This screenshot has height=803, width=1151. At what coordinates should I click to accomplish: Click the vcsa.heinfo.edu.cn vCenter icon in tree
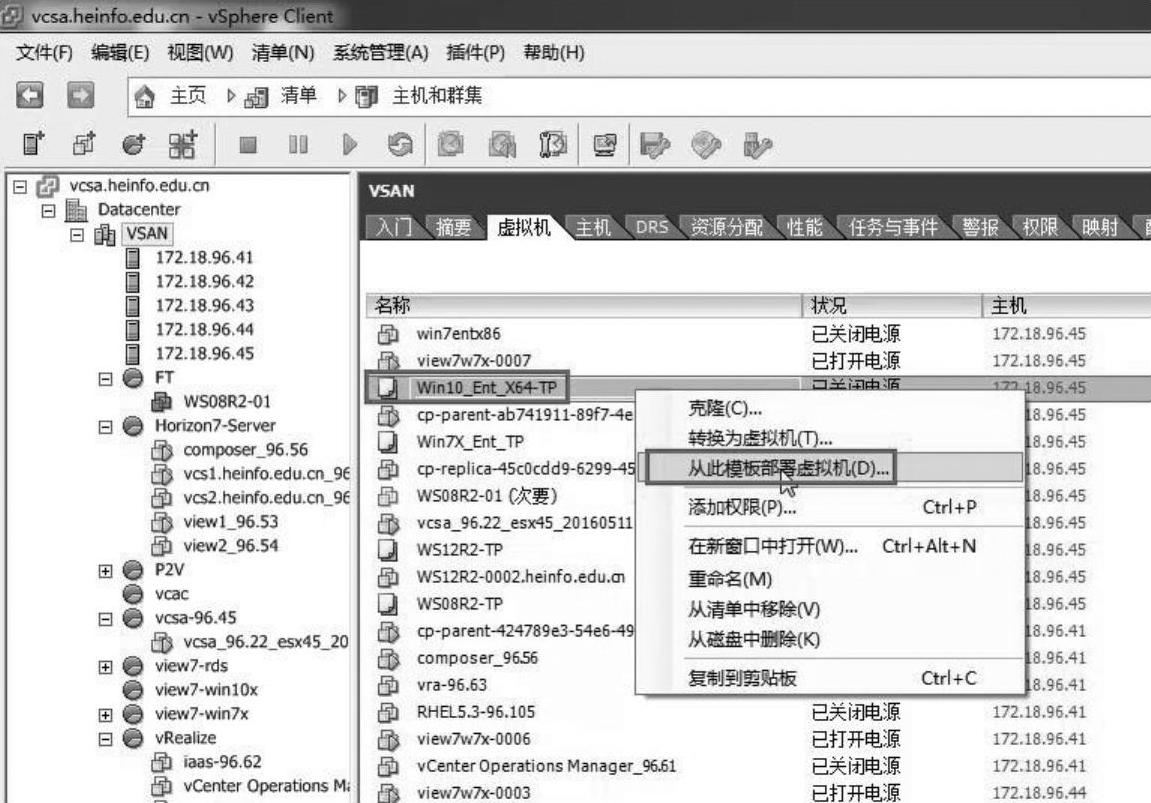[48, 186]
